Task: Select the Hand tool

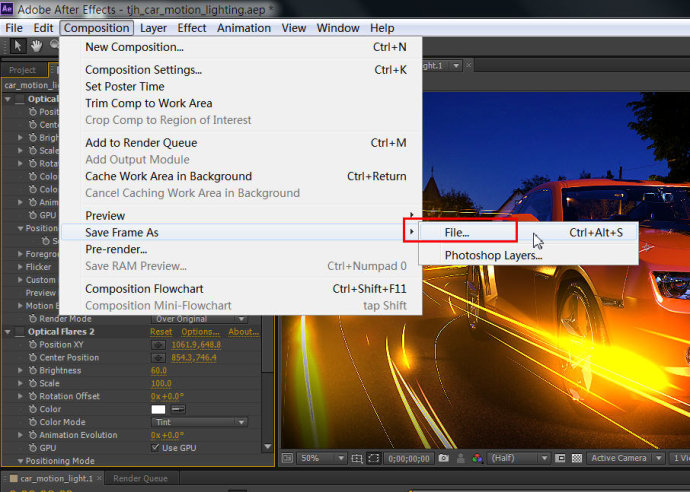Action: coord(36,46)
